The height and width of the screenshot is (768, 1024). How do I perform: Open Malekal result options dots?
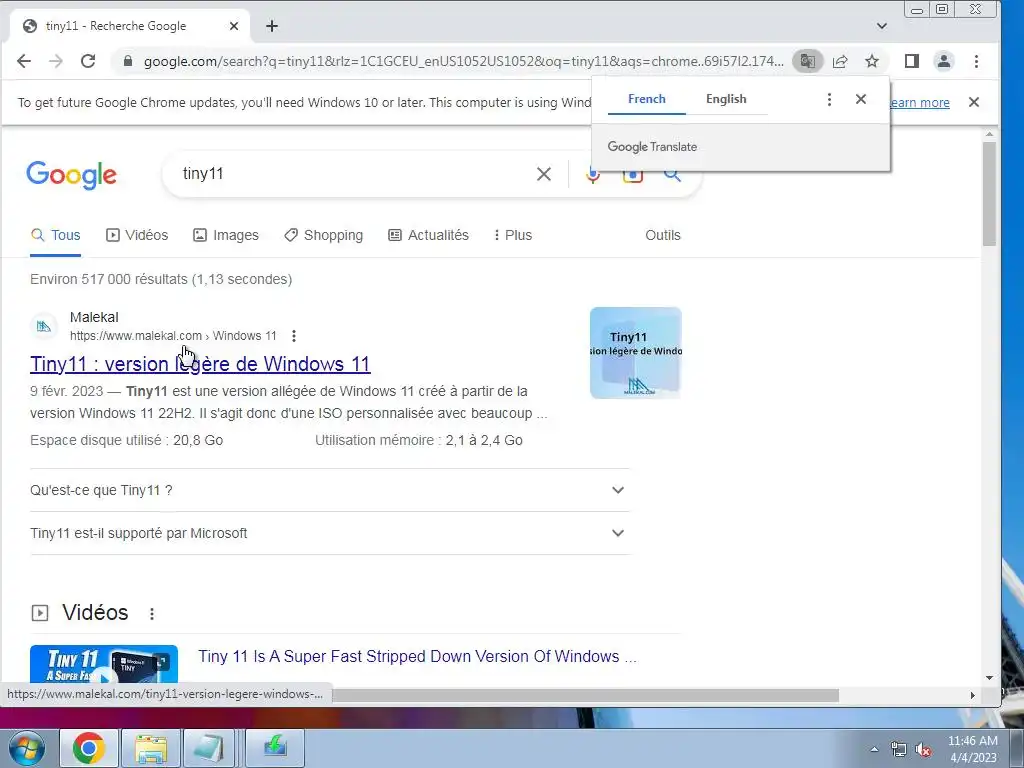[x=294, y=336]
